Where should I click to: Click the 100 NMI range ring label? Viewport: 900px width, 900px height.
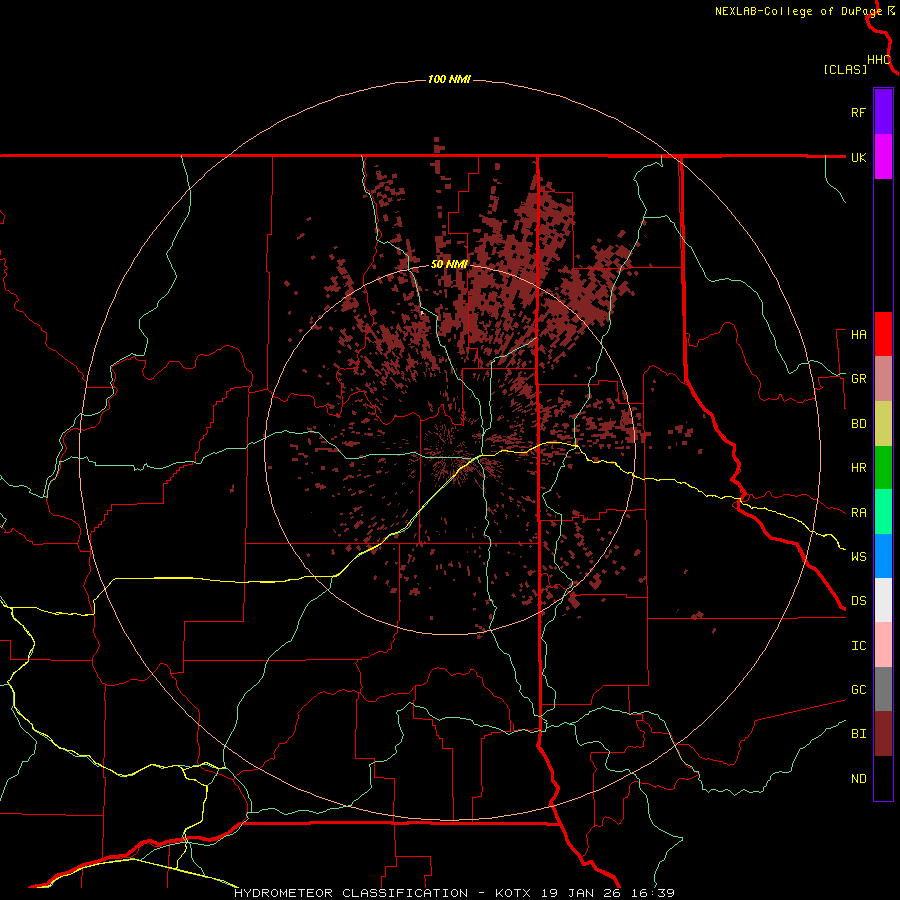pyautogui.click(x=449, y=79)
